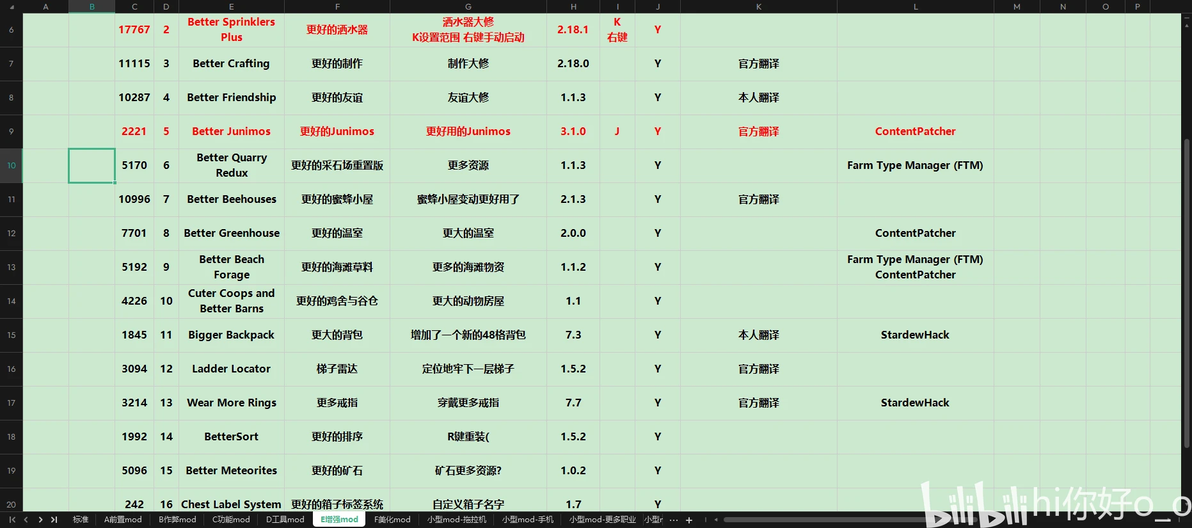Click the Y cell in BetterSort row
The height and width of the screenshot is (528, 1192).
[658, 437]
